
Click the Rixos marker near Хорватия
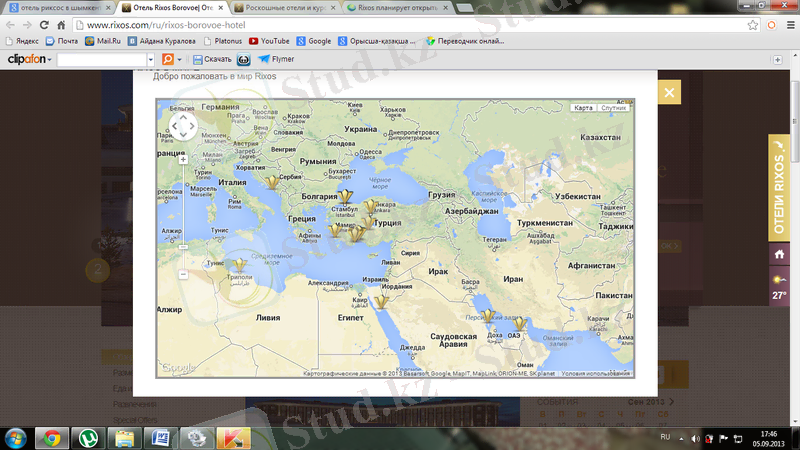point(272,182)
